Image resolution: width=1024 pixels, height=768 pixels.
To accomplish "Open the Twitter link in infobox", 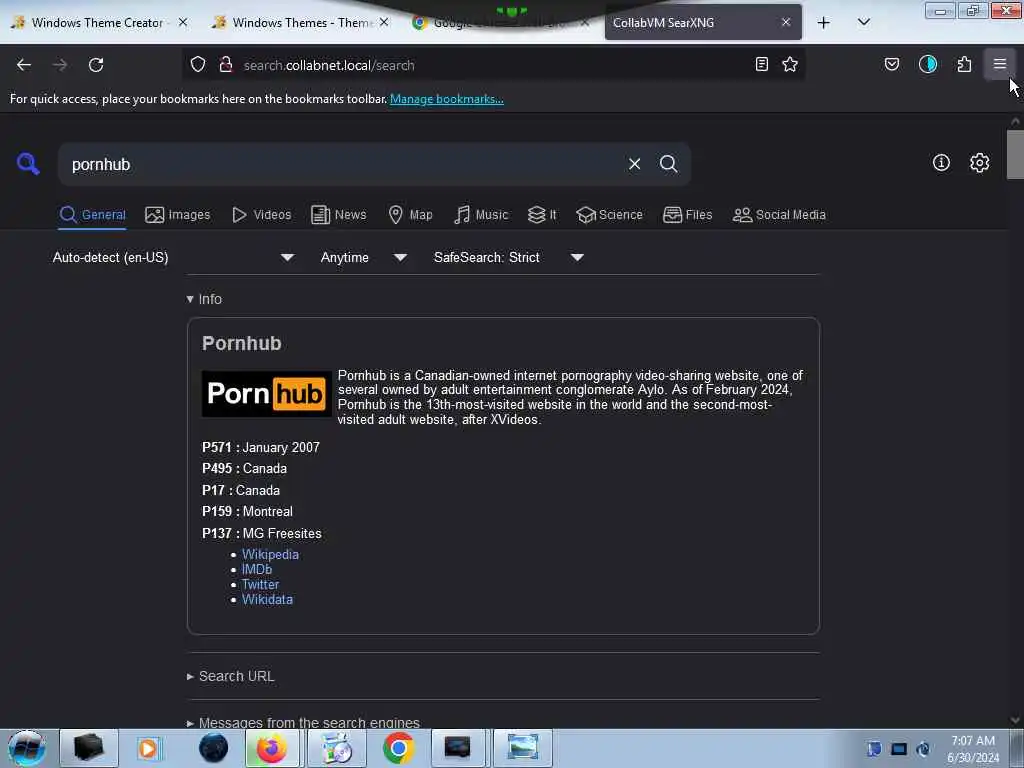I will tap(260, 584).
